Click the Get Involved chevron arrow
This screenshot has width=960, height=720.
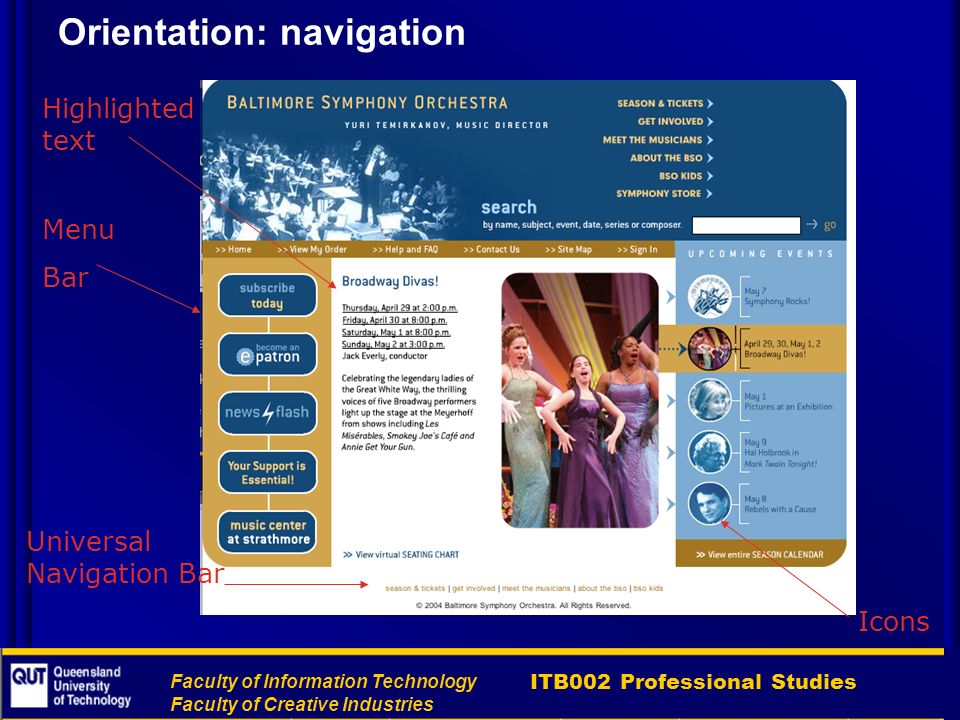coord(710,122)
